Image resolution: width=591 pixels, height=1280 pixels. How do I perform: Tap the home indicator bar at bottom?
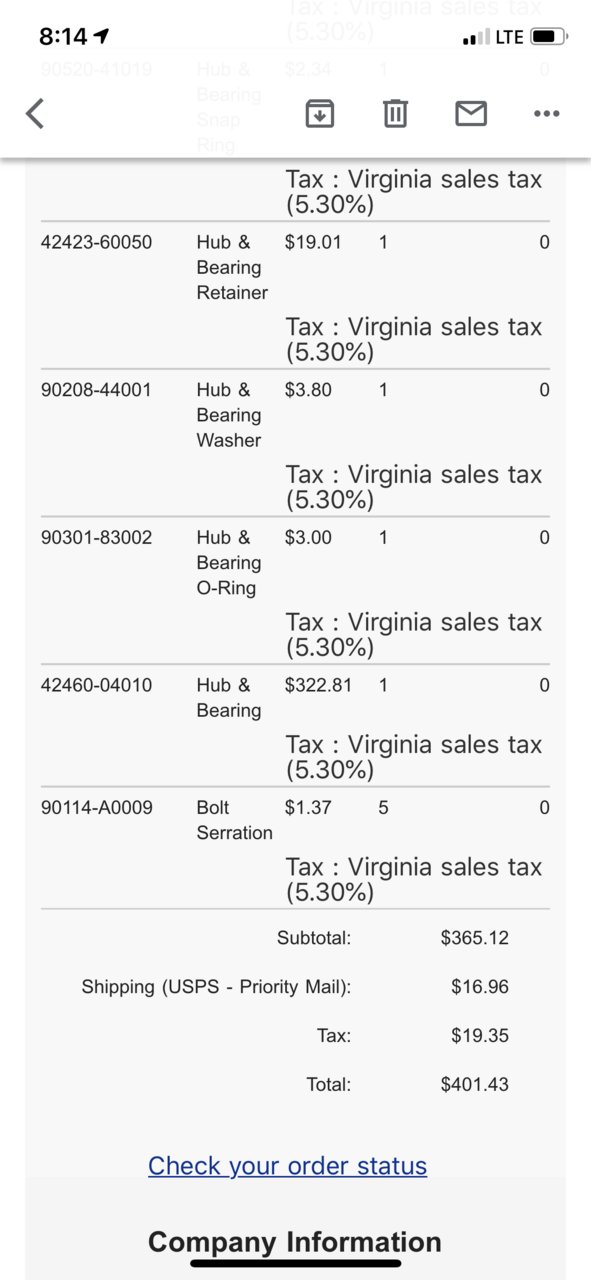(296, 1263)
